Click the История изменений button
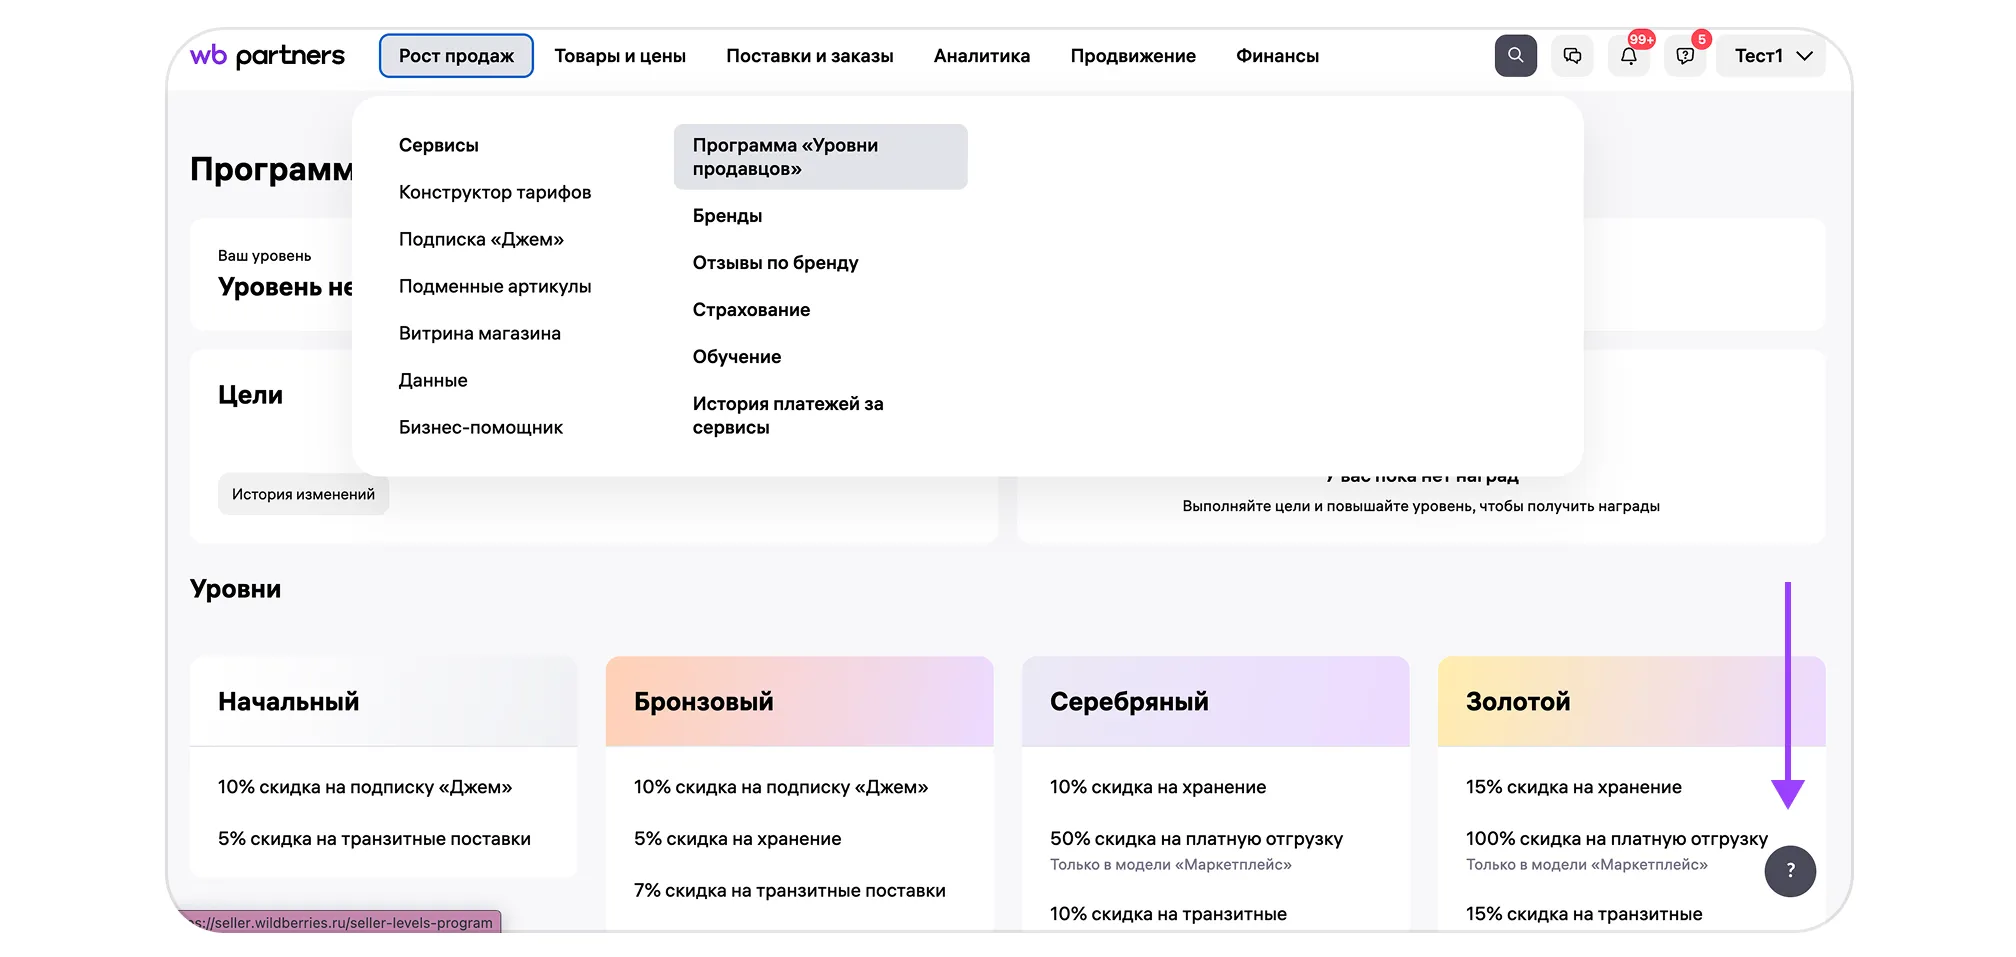The image size is (2016, 957). pos(303,494)
